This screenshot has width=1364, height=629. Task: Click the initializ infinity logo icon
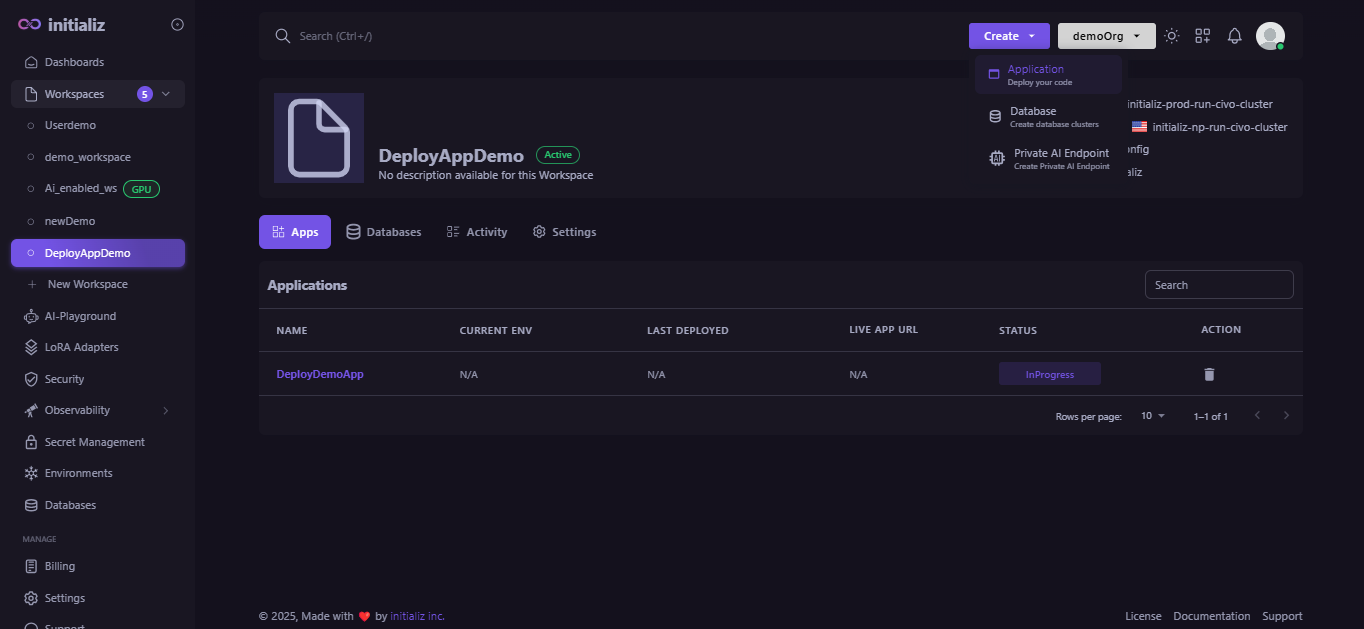[30, 25]
